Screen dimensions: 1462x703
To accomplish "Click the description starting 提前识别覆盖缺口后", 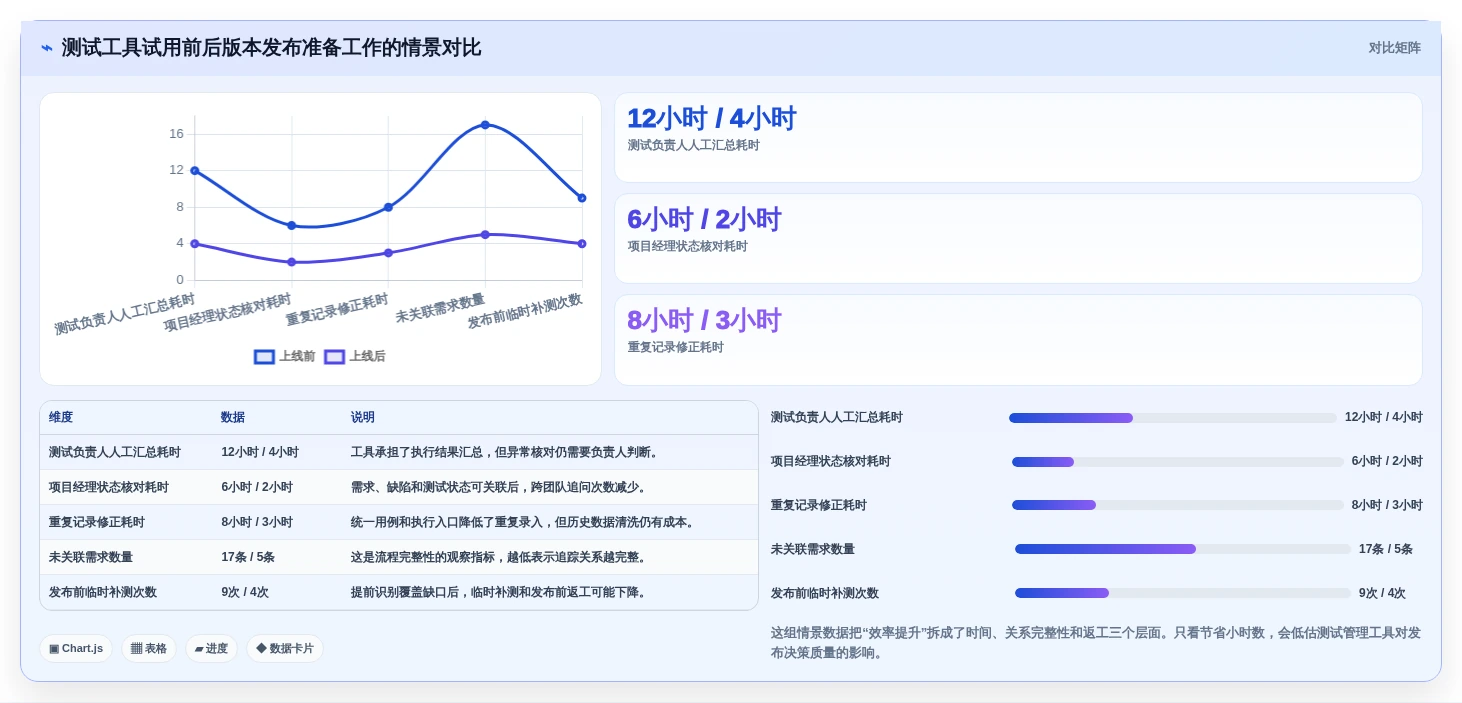I will (x=501, y=593).
